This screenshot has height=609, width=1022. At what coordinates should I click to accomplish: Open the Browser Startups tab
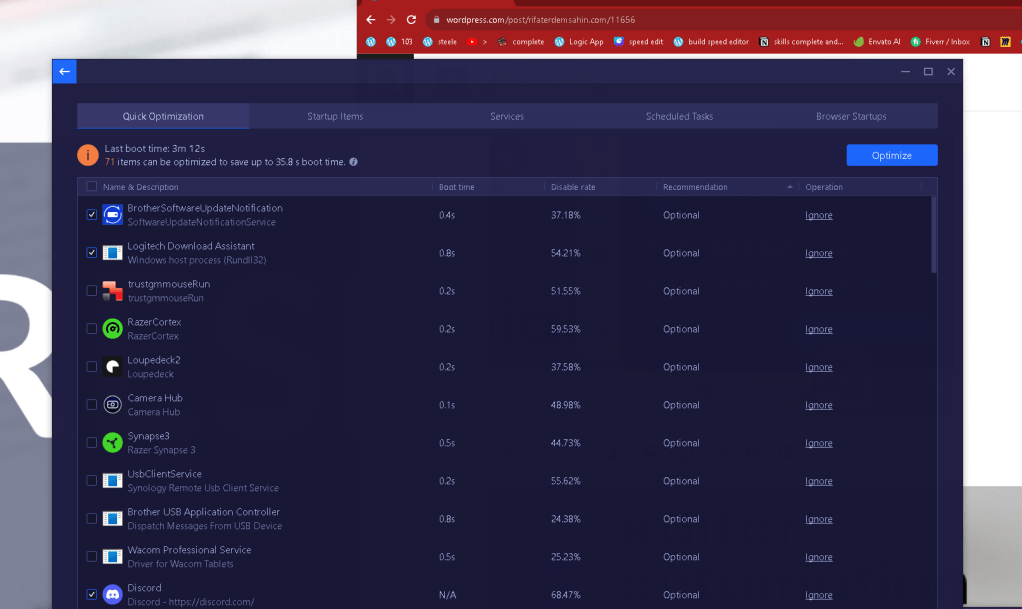[x=851, y=116]
